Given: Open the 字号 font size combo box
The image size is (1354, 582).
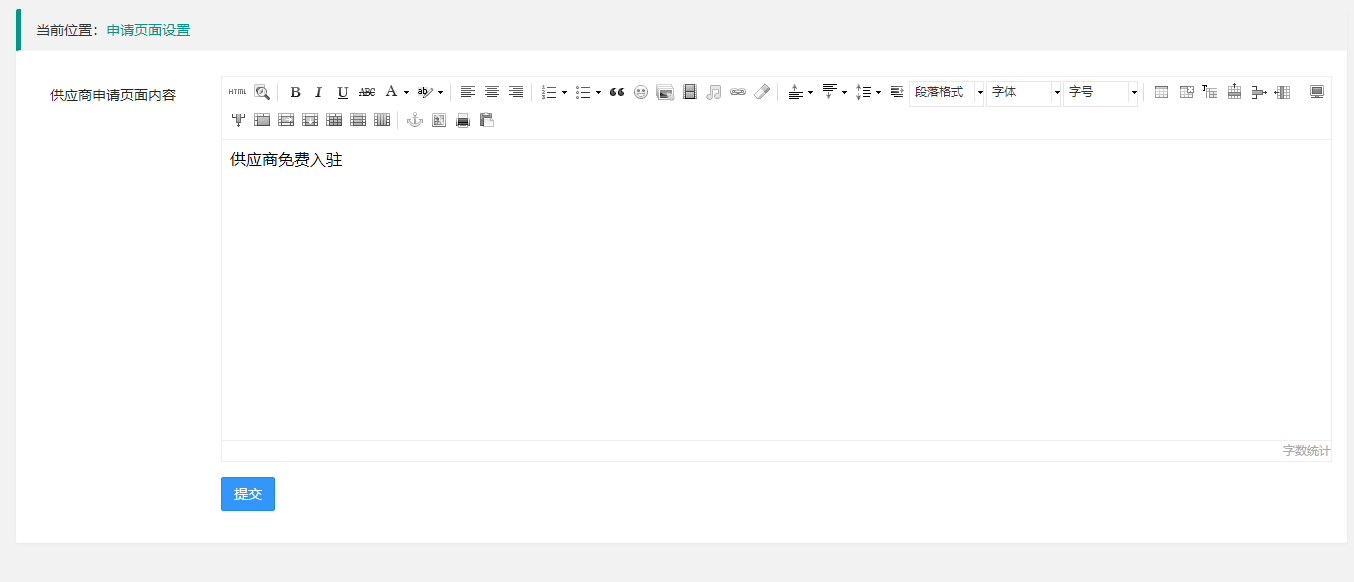Looking at the screenshot, I should pyautogui.click(x=1101, y=92).
